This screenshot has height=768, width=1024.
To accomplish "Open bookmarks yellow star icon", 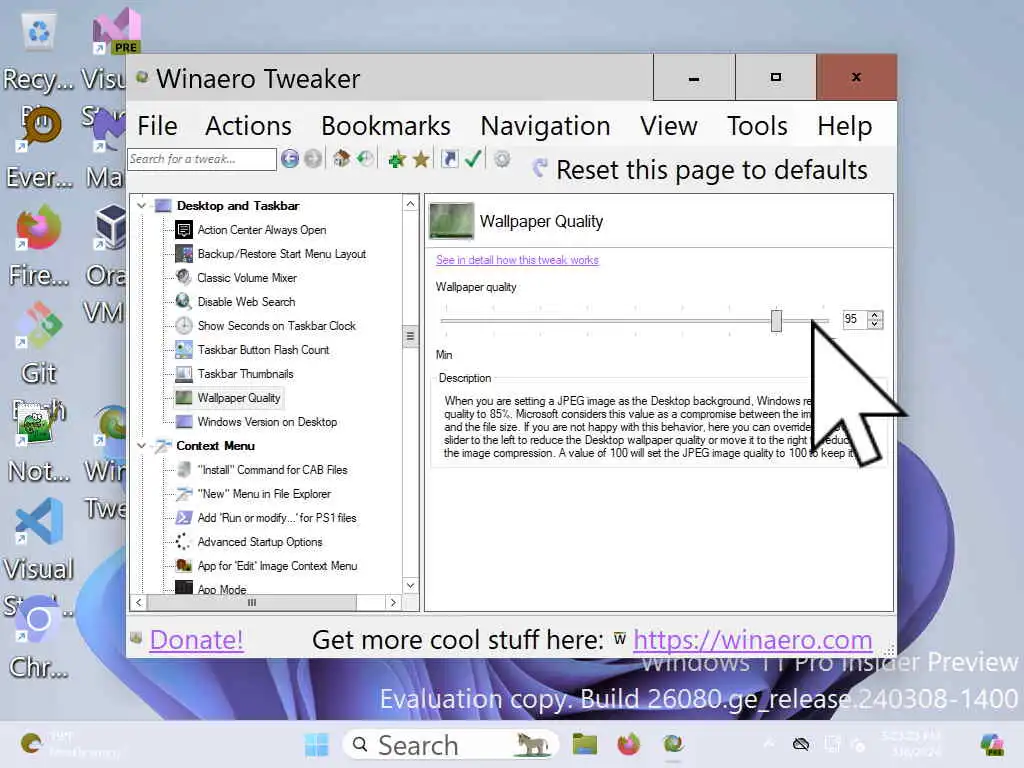I will point(421,159).
